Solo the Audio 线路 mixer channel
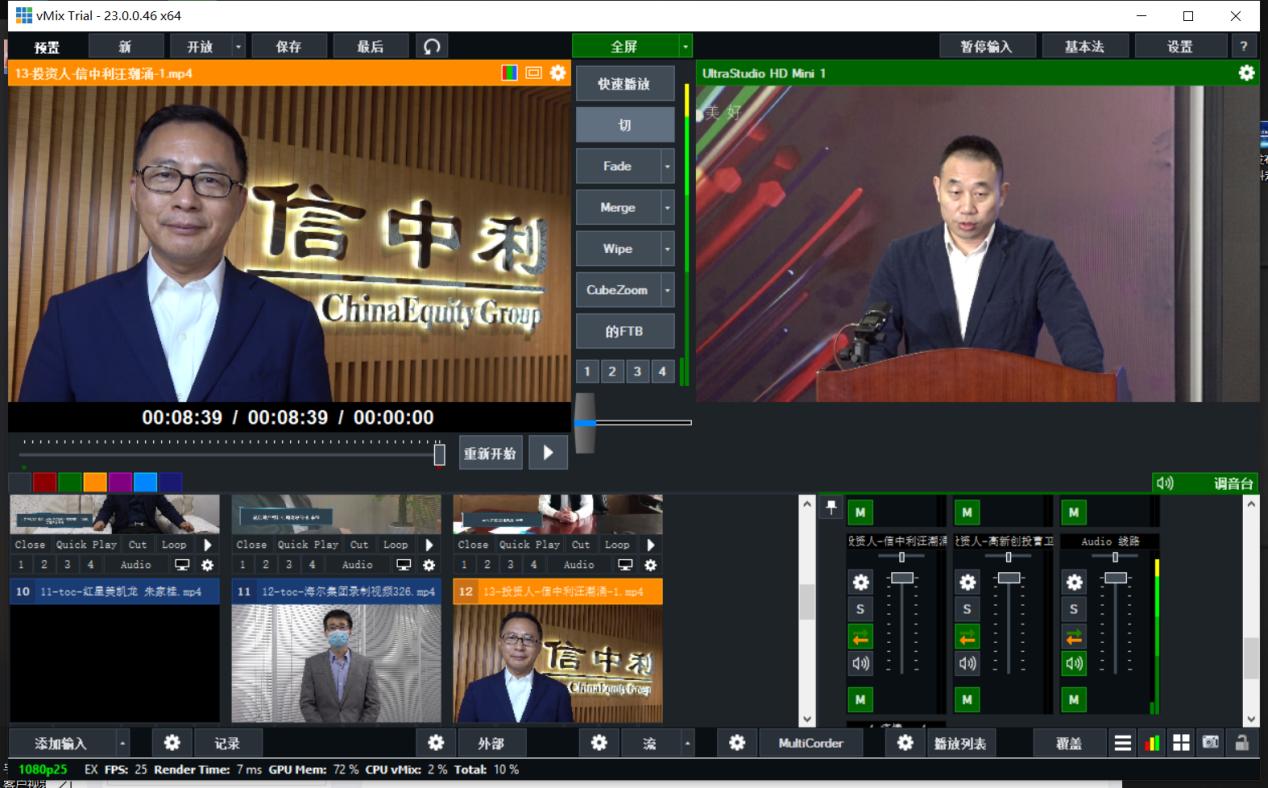This screenshot has height=788, width=1268. click(1074, 609)
